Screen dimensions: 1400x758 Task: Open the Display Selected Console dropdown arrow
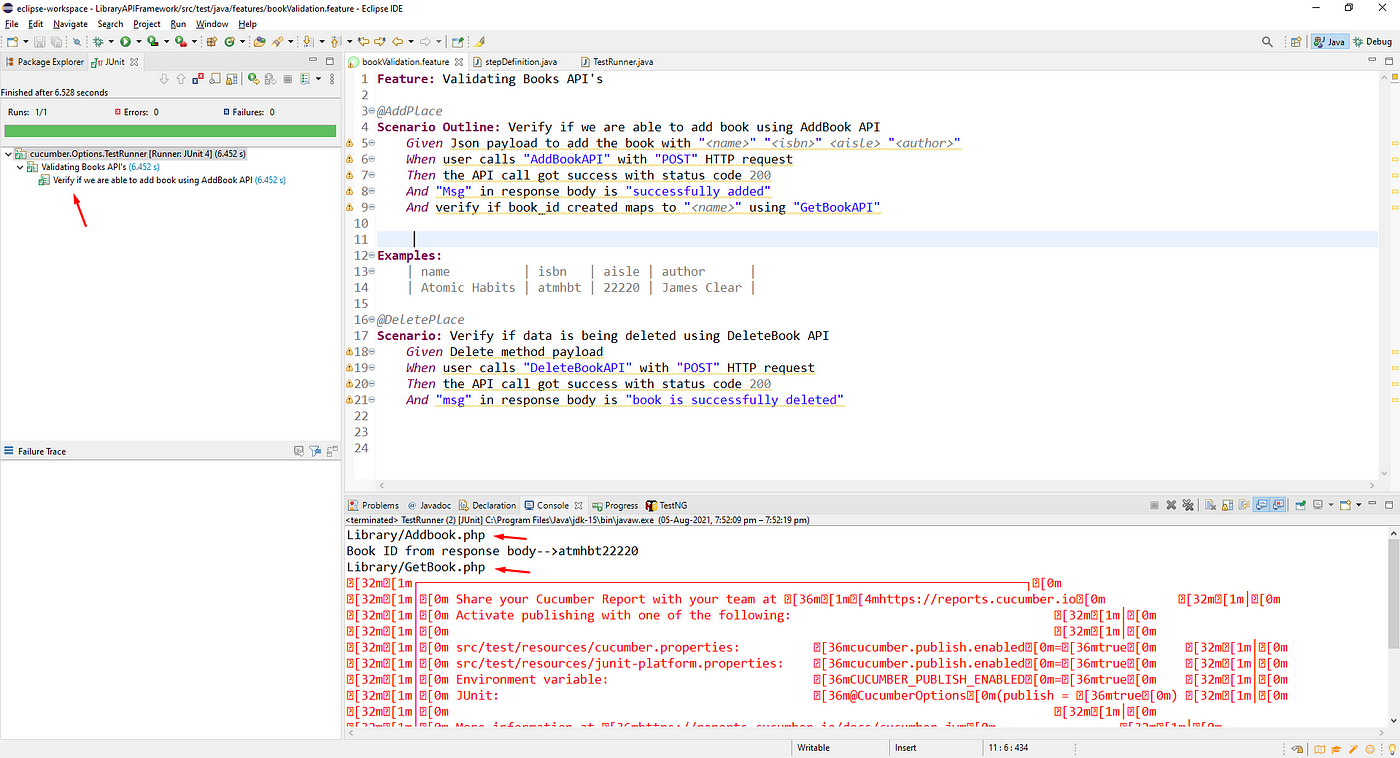tap(1331, 505)
